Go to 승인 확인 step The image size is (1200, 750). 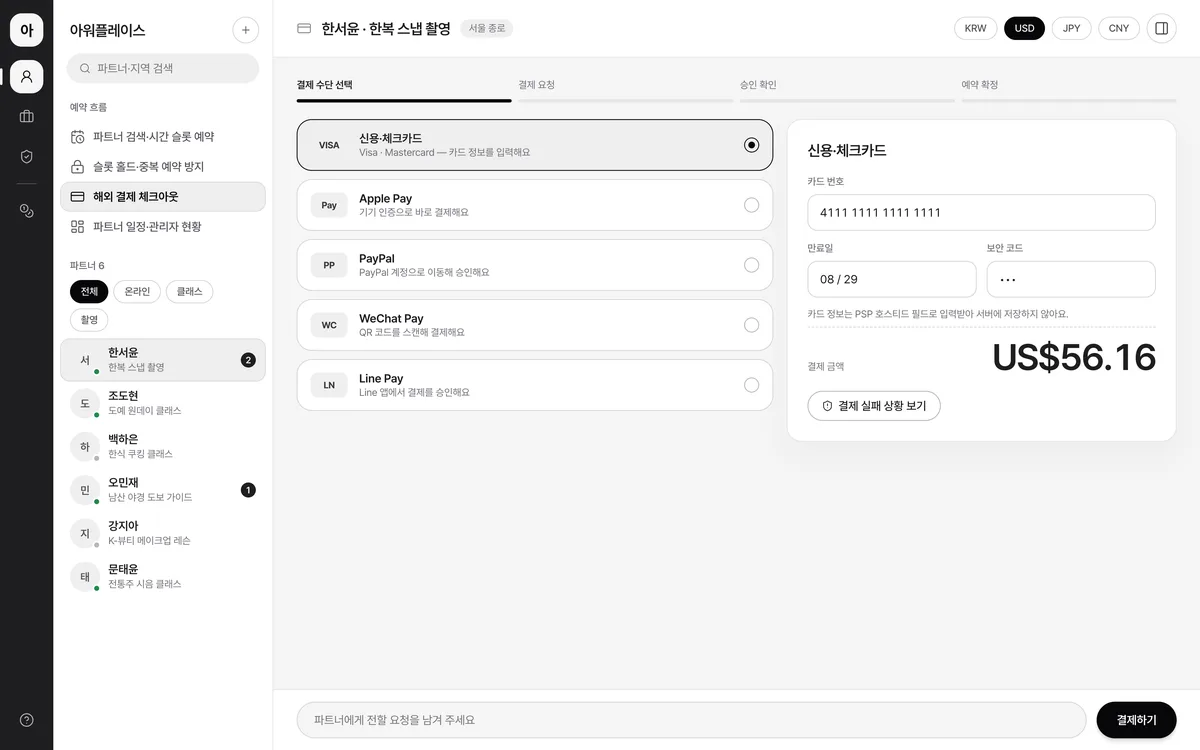(847, 89)
